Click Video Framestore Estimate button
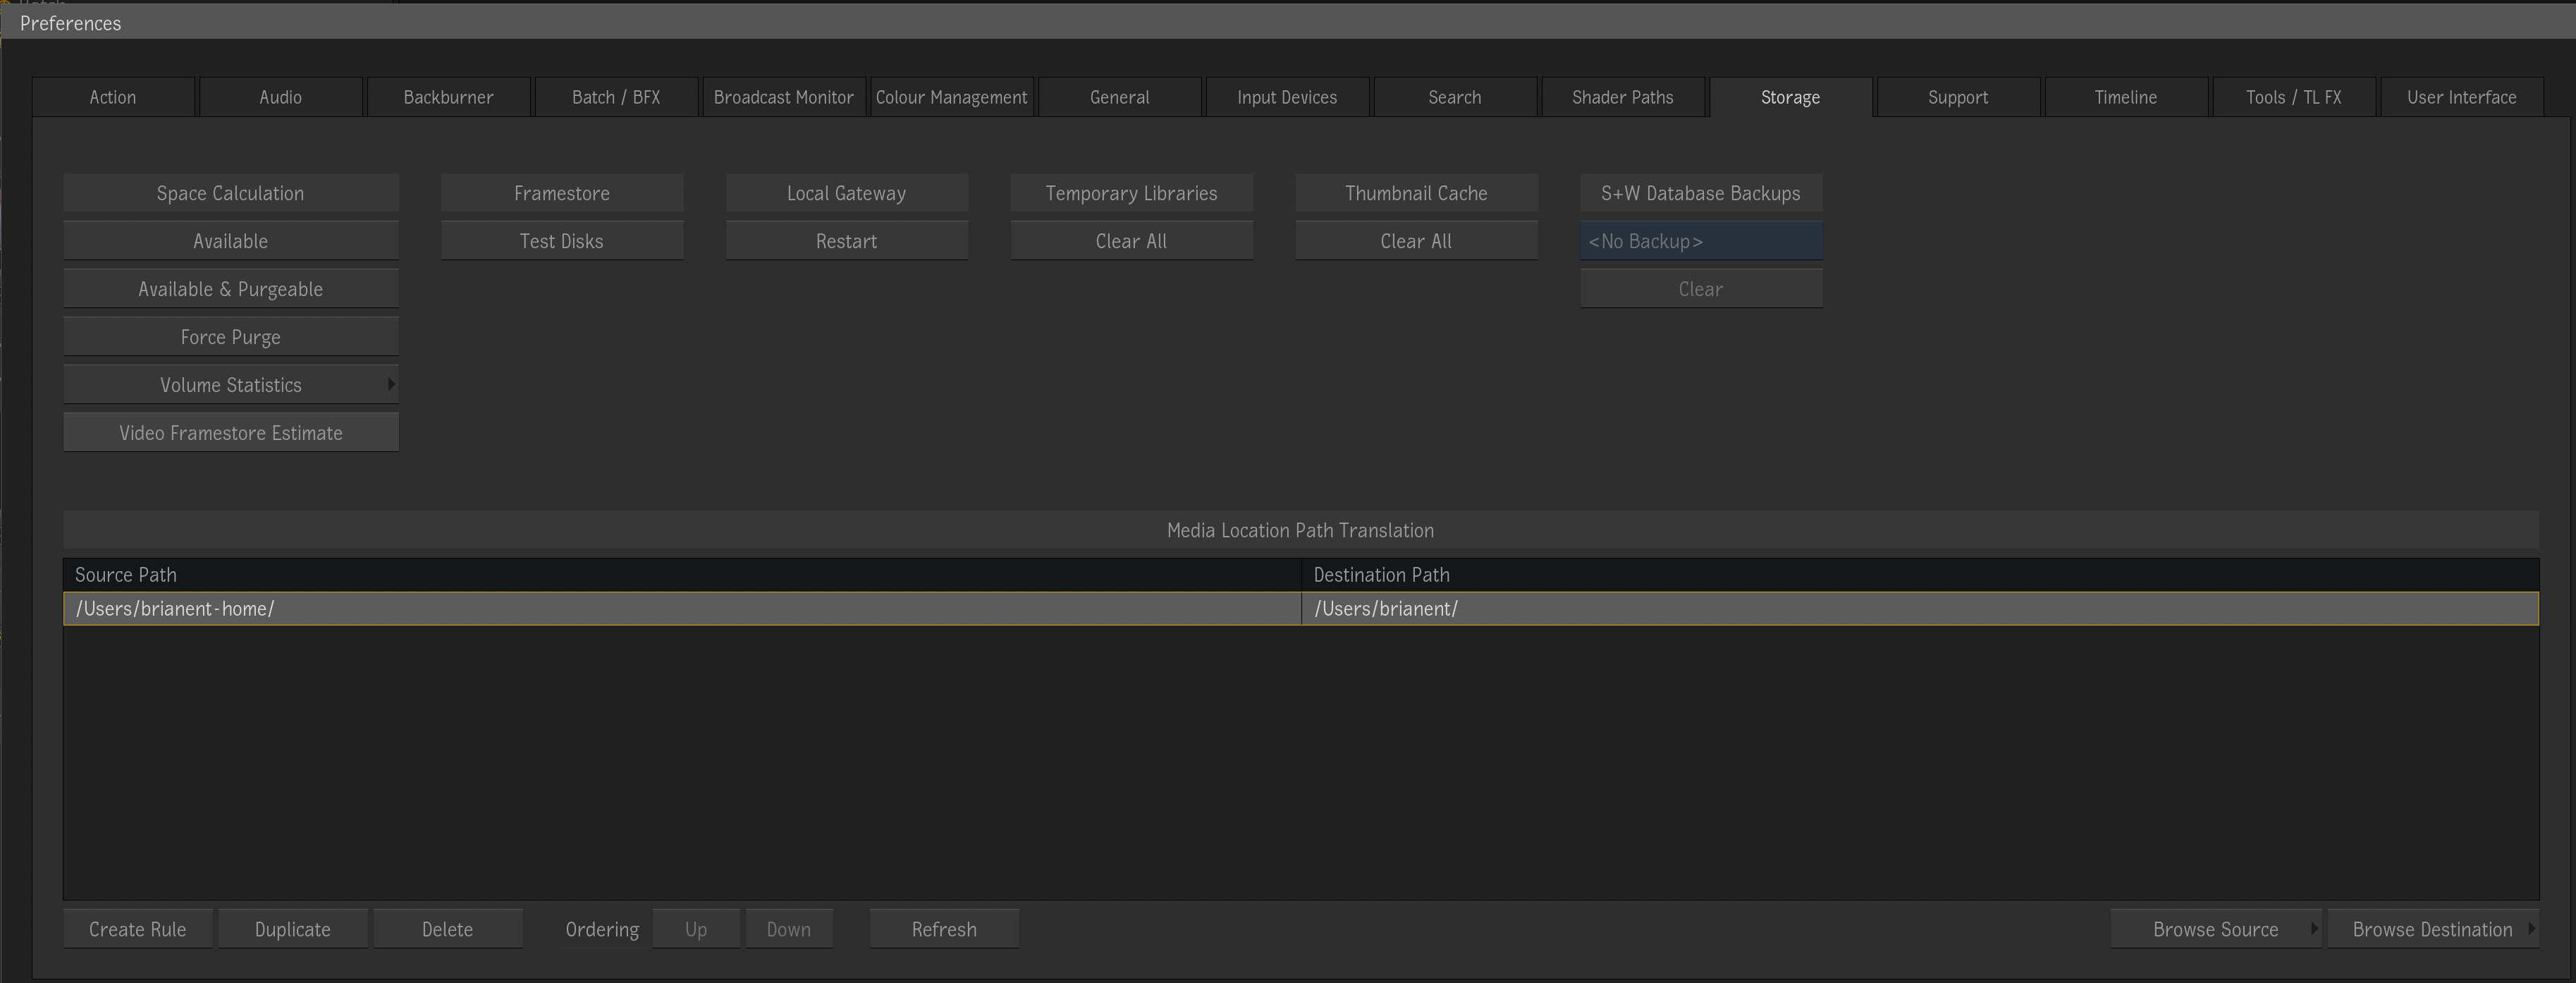Screen dimensions: 2576x983 click(x=230, y=433)
